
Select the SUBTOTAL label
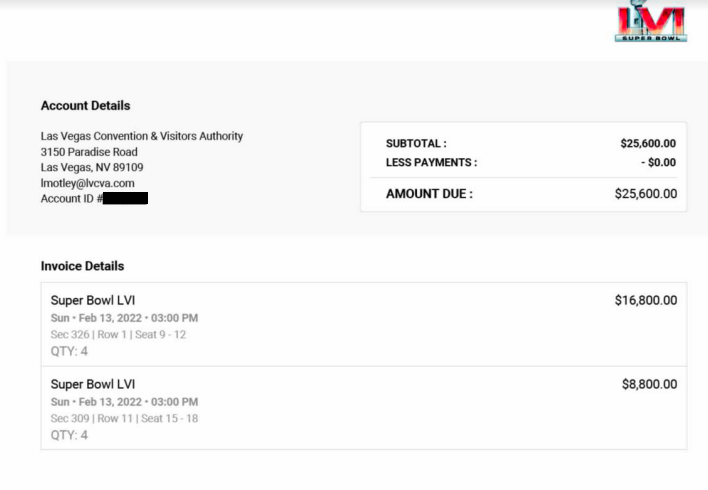tap(416, 144)
